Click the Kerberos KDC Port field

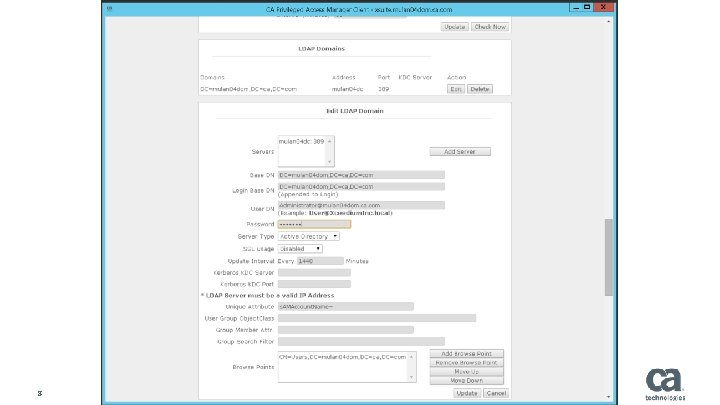coord(314,284)
